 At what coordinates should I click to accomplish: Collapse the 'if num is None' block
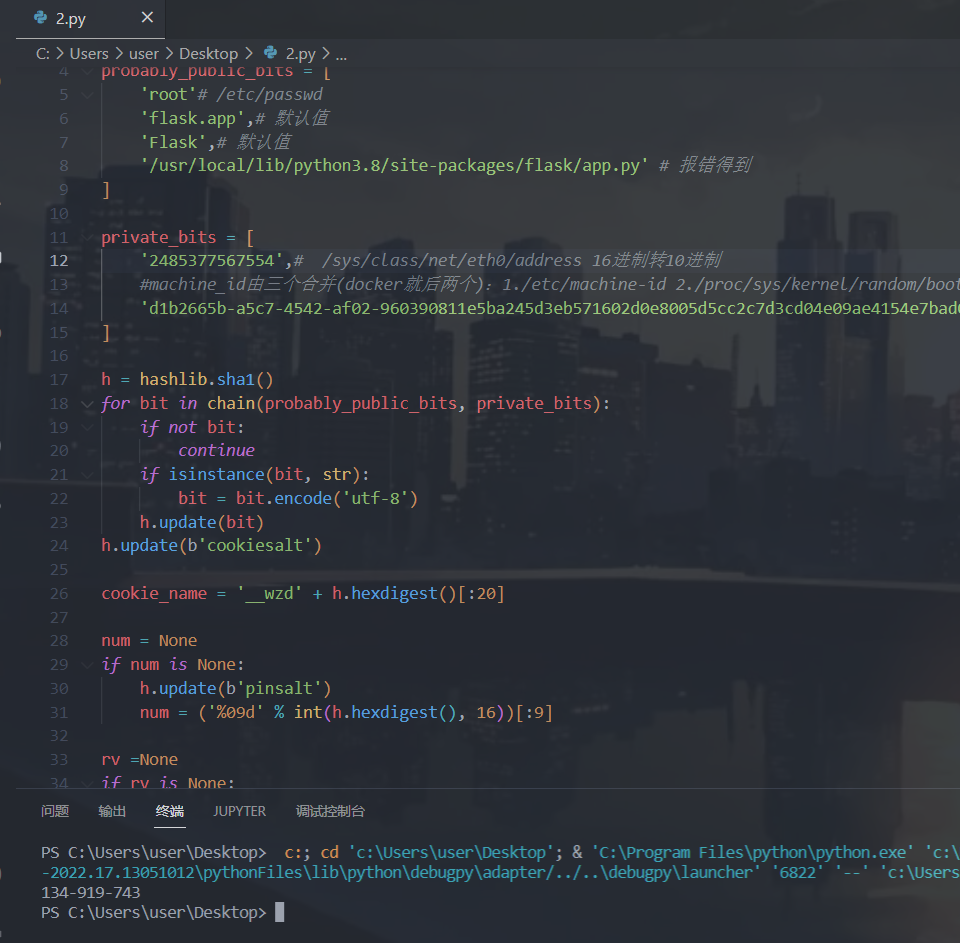tap(88, 664)
